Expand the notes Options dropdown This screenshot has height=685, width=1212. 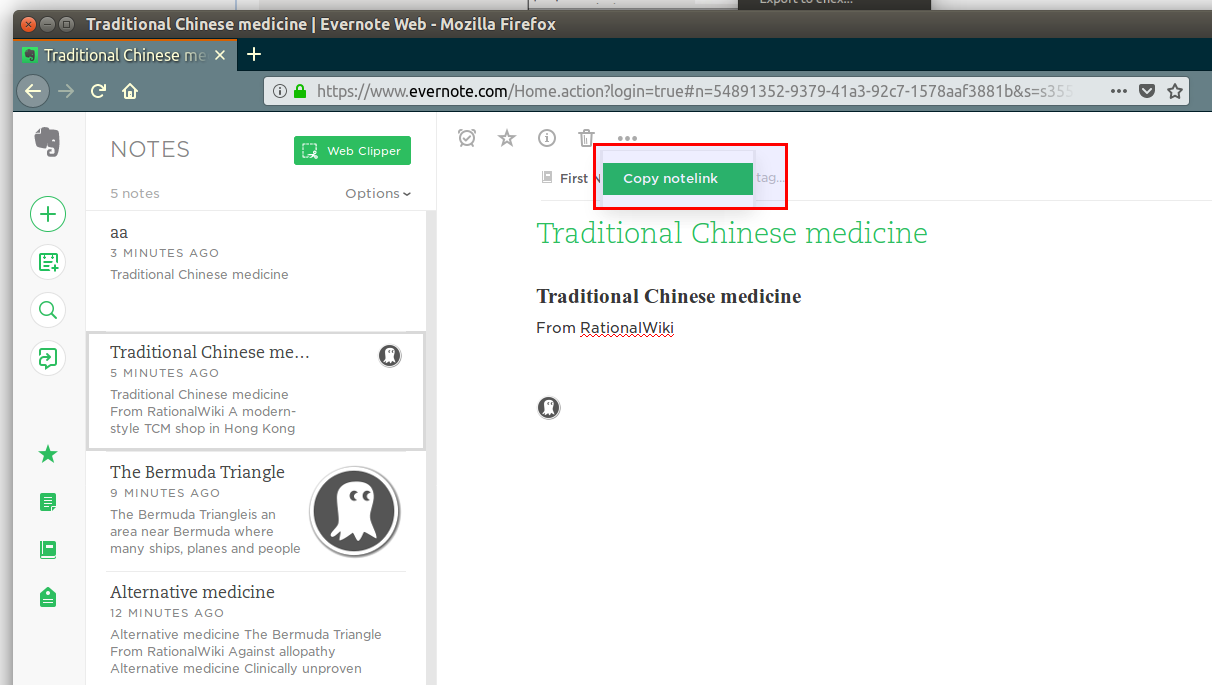click(378, 193)
